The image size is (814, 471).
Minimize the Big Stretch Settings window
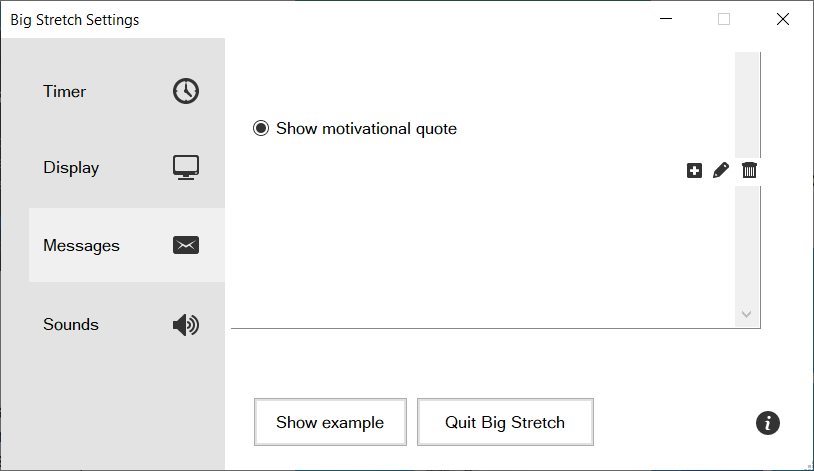pyautogui.click(x=666, y=19)
